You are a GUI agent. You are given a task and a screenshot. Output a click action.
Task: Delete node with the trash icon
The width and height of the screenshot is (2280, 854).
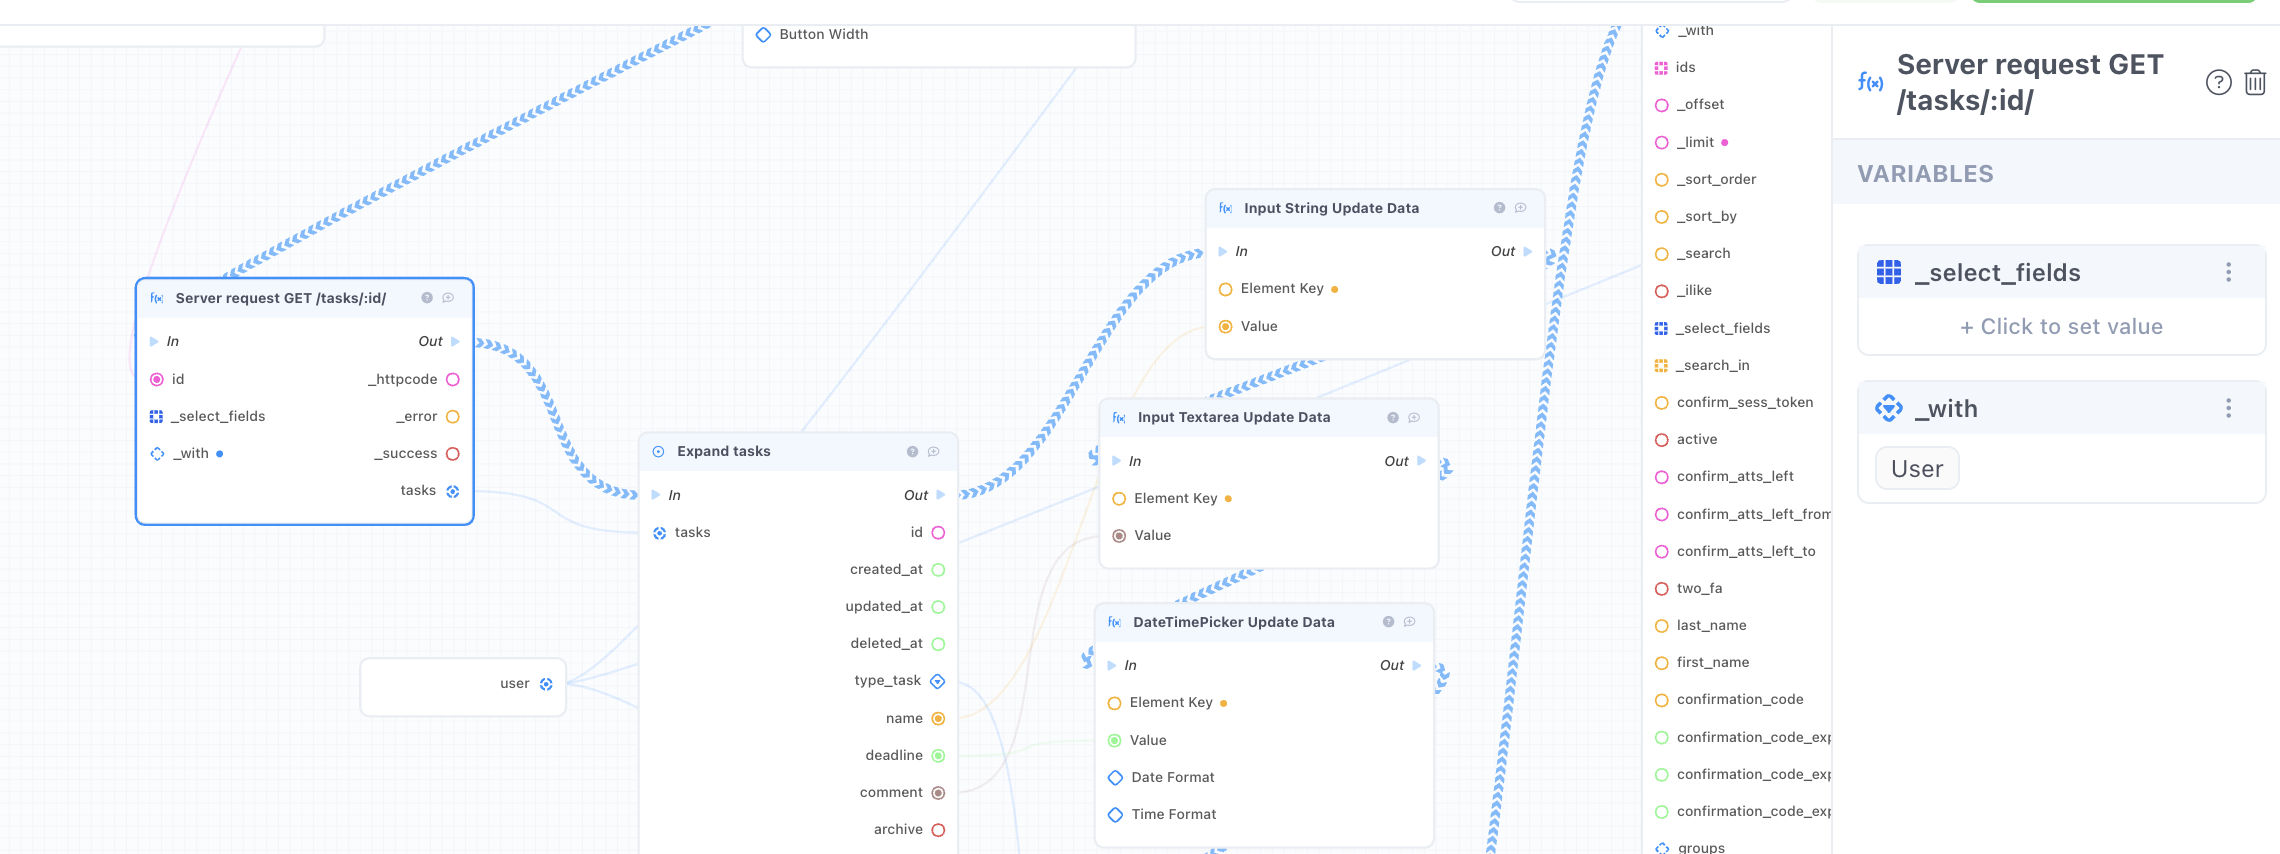[2255, 82]
